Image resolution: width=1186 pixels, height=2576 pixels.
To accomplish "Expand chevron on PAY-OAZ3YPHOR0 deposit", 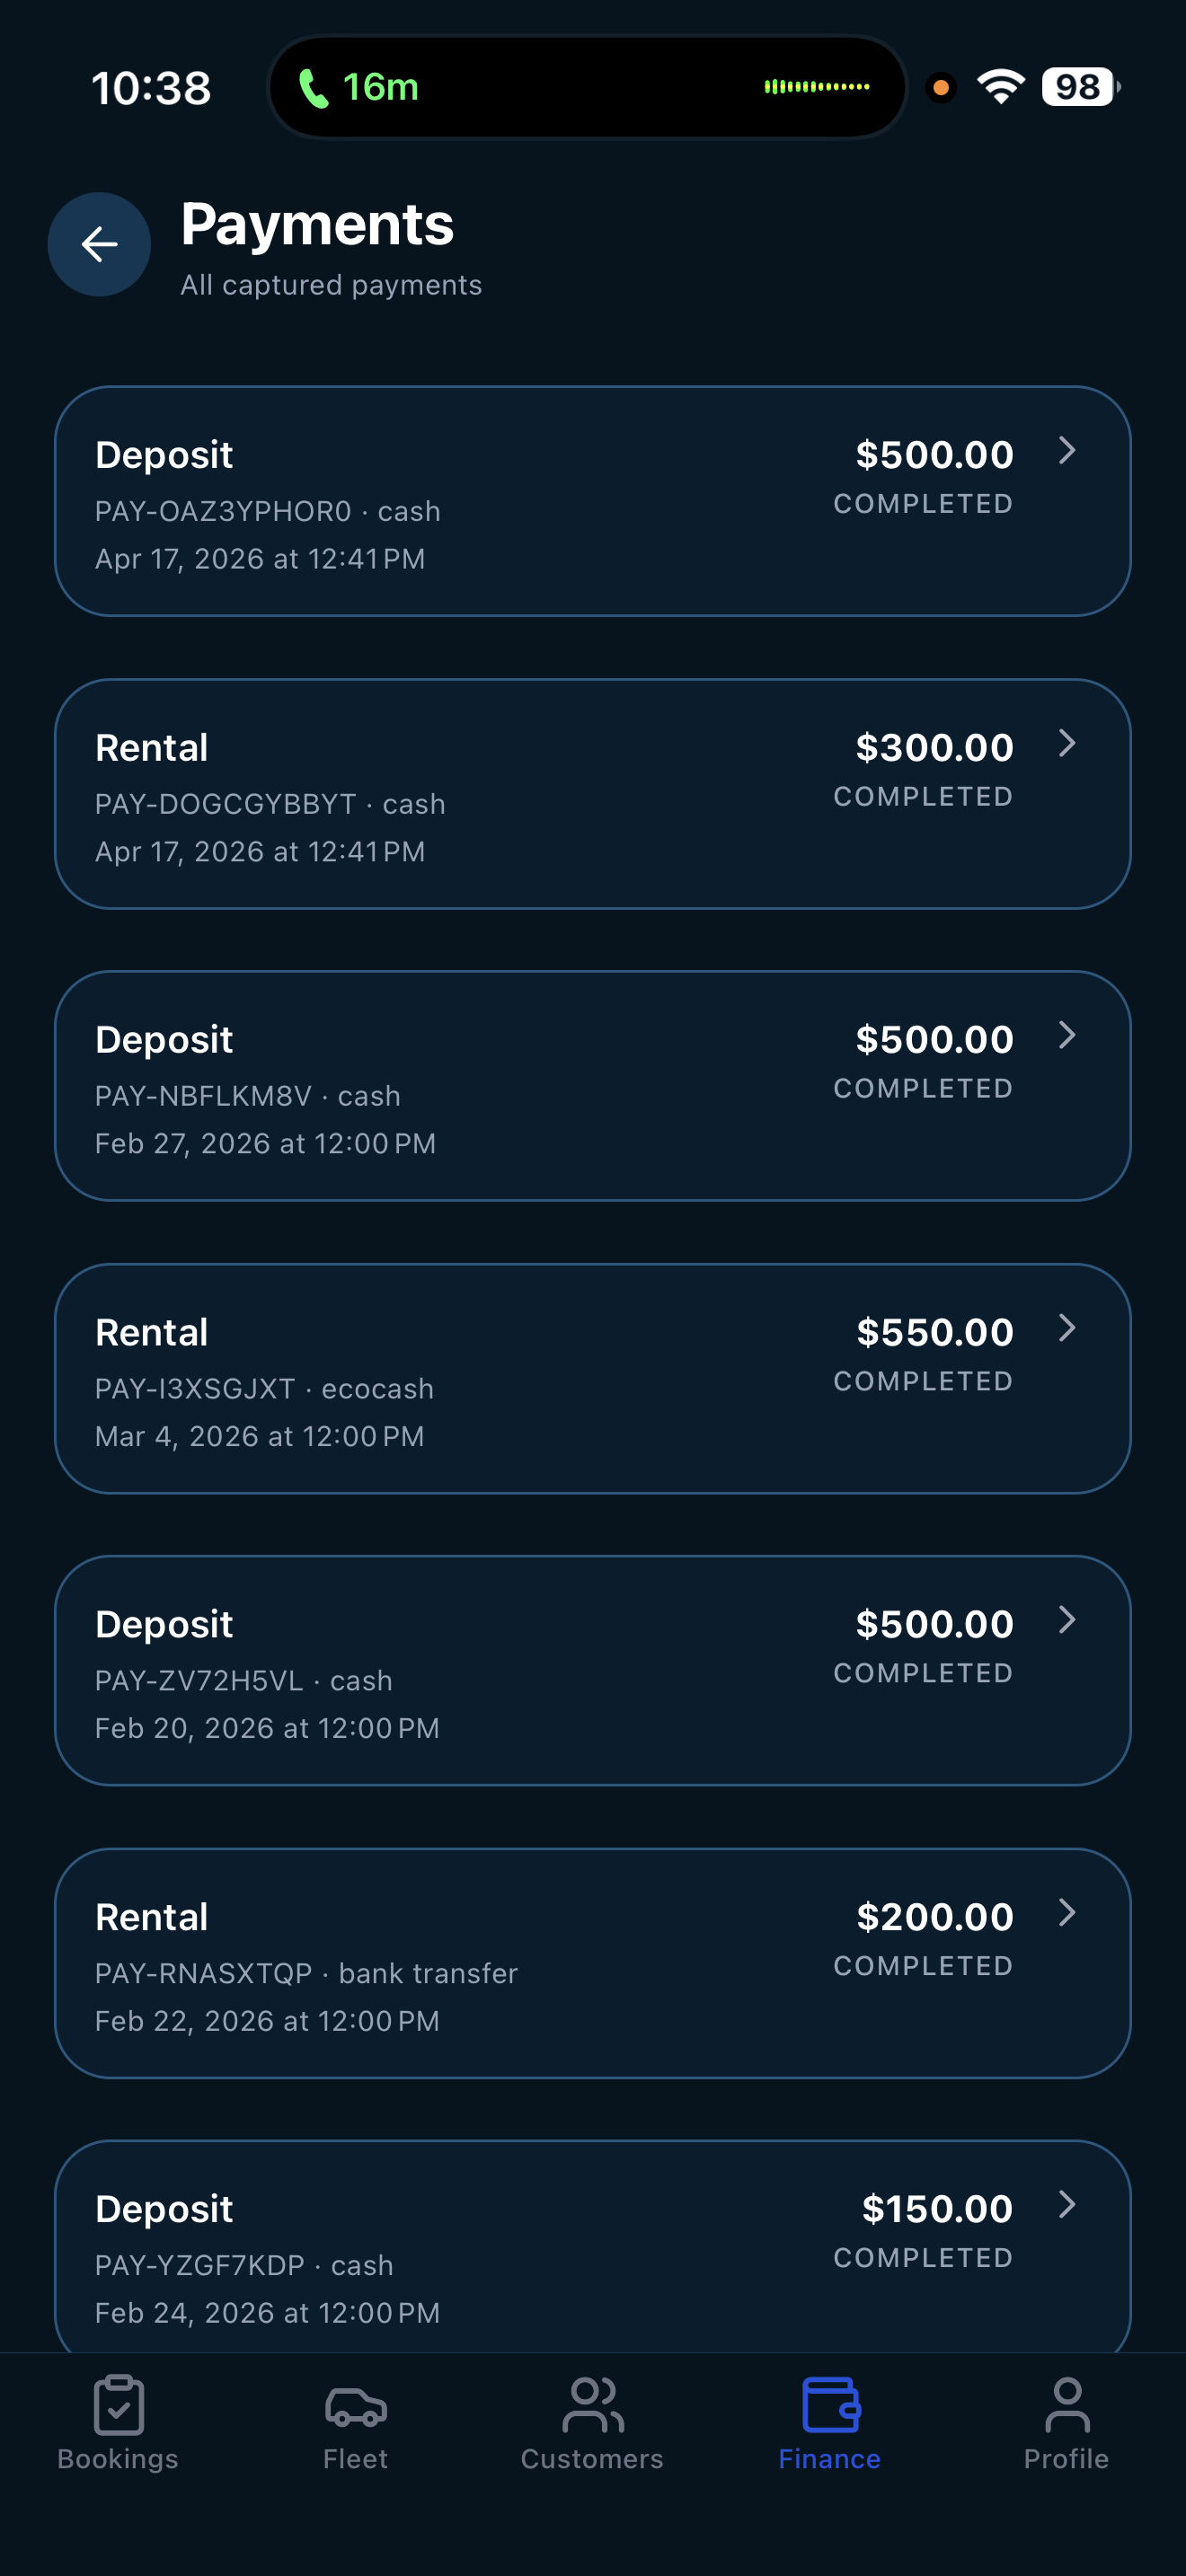I will 1067,450.
